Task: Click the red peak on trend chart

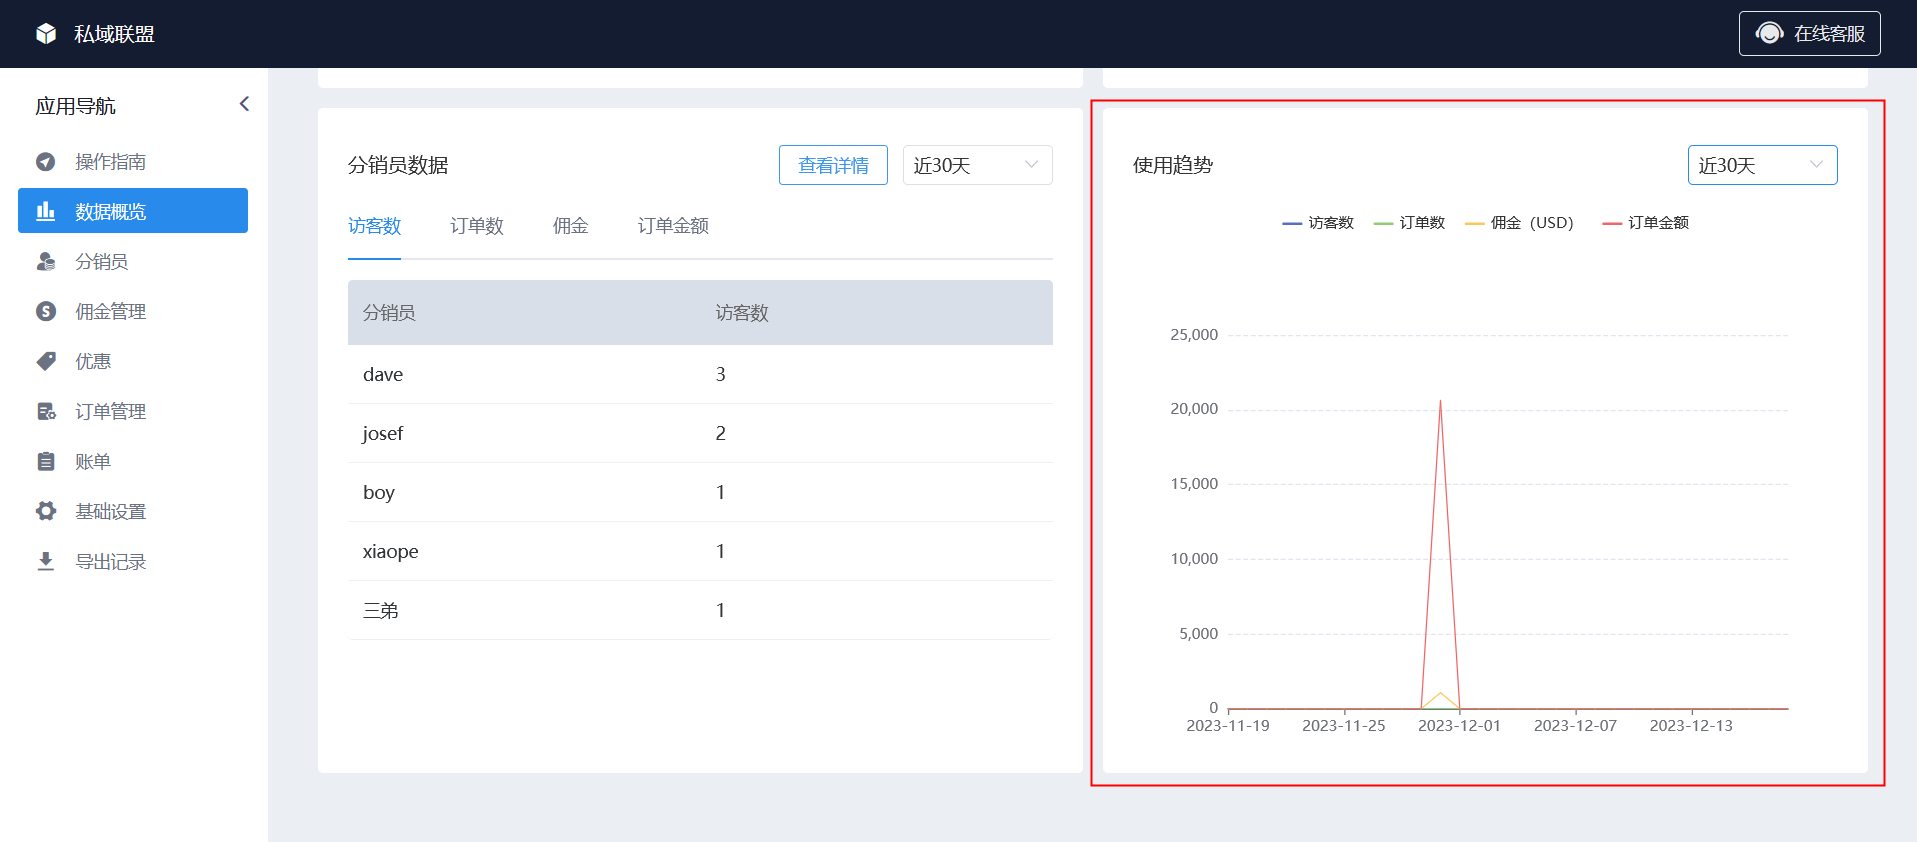Action: pyautogui.click(x=1440, y=402)
